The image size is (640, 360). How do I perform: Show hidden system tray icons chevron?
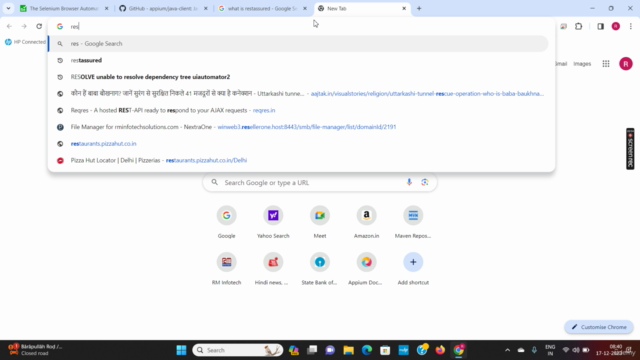tap(507, 350)
